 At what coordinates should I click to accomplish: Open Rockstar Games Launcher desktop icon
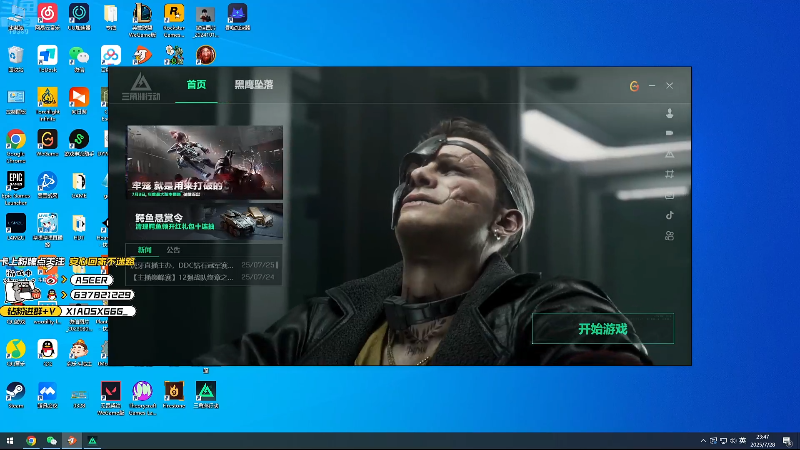coord(174,19)
